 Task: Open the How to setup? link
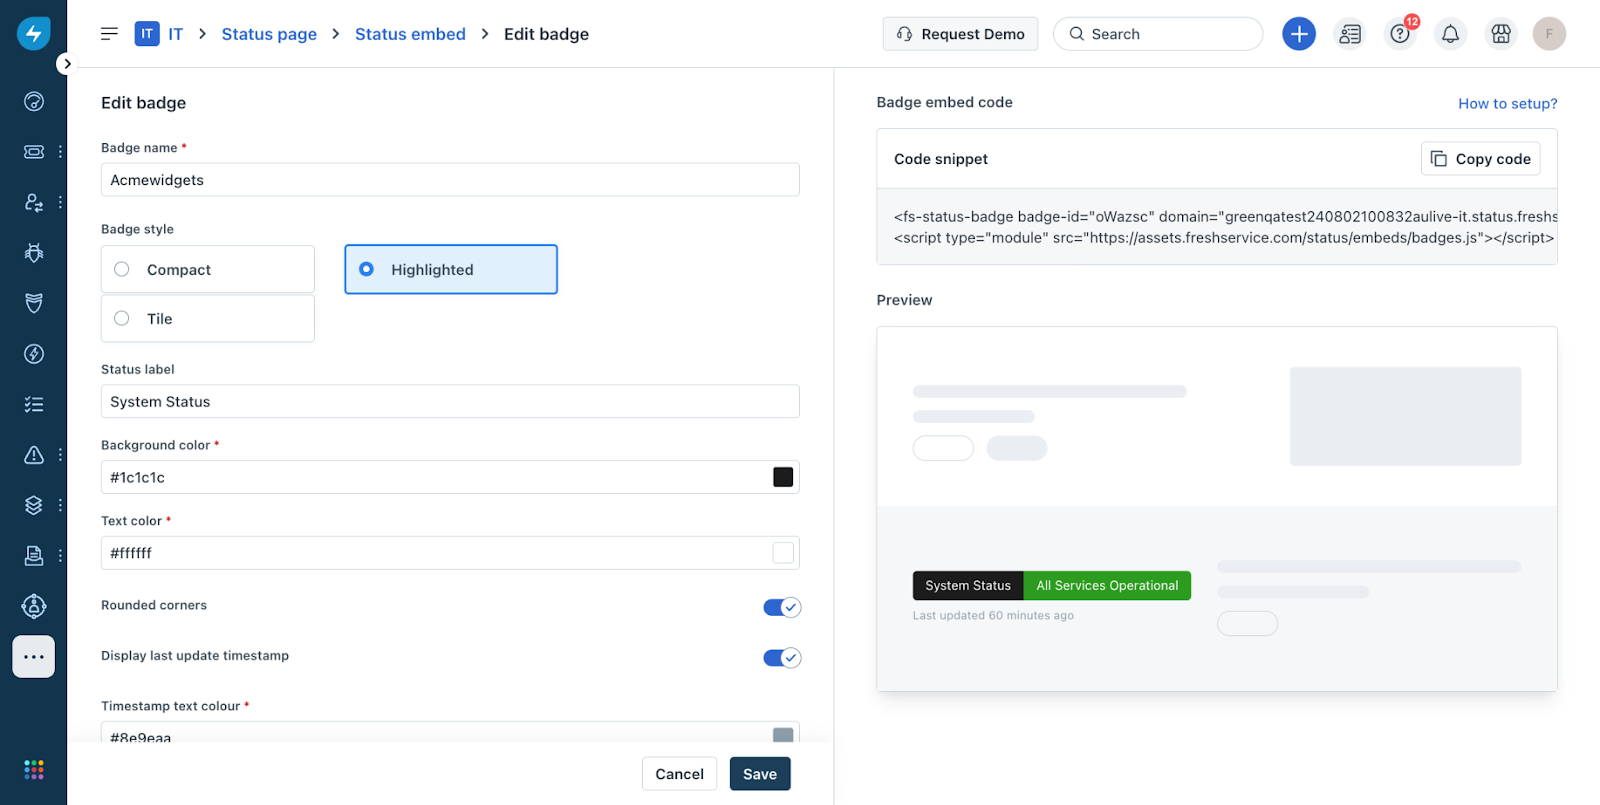point(1507,103)
